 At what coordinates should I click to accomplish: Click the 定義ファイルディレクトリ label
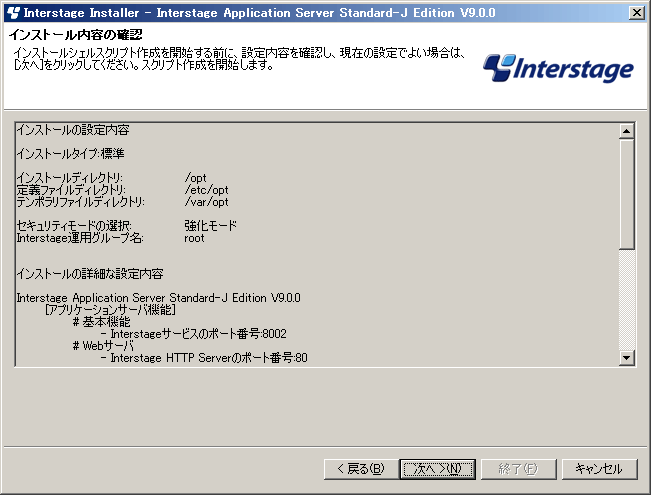[71, 190]
